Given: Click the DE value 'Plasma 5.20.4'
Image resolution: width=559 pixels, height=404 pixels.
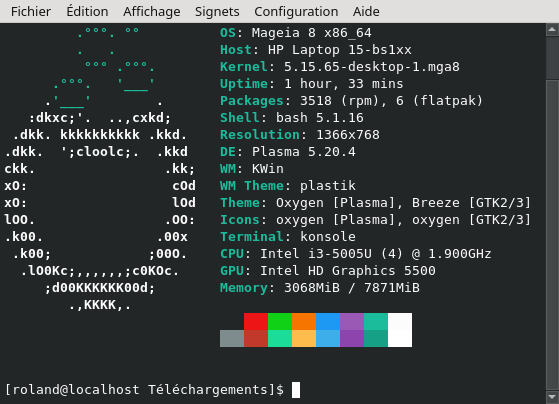Looking at the screenshot, I should click(304, 152).
